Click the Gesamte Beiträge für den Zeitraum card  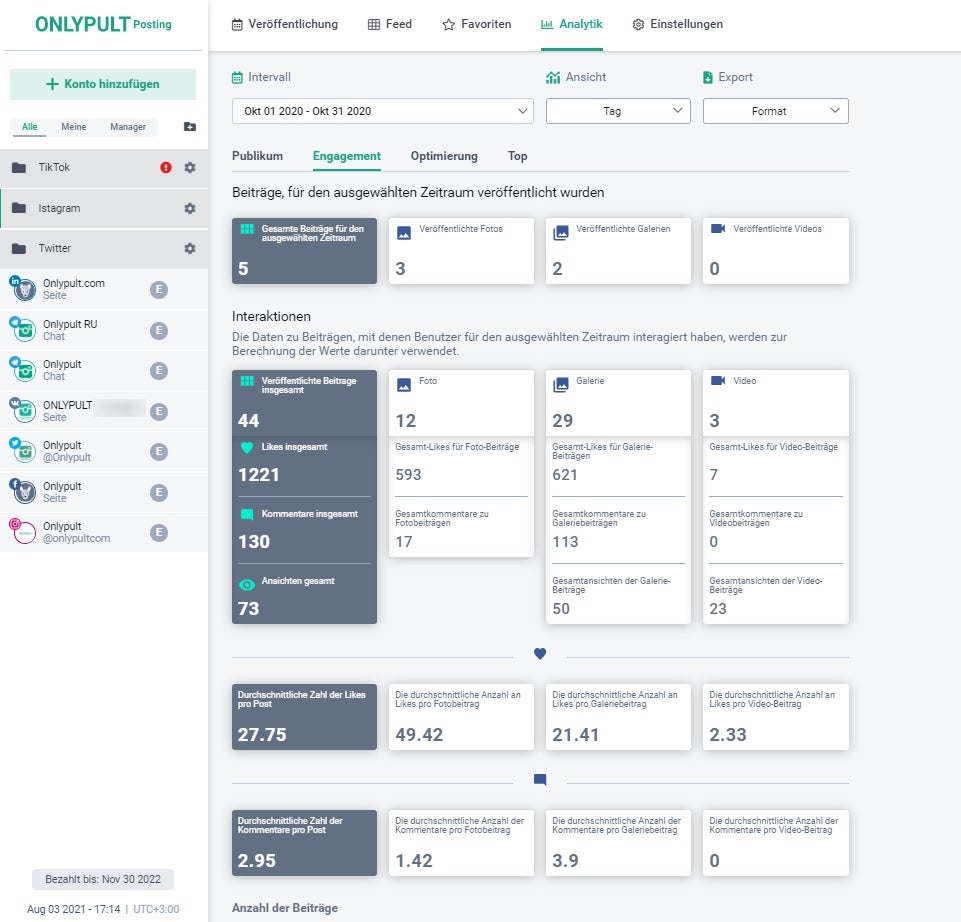(x=305, y=251)
